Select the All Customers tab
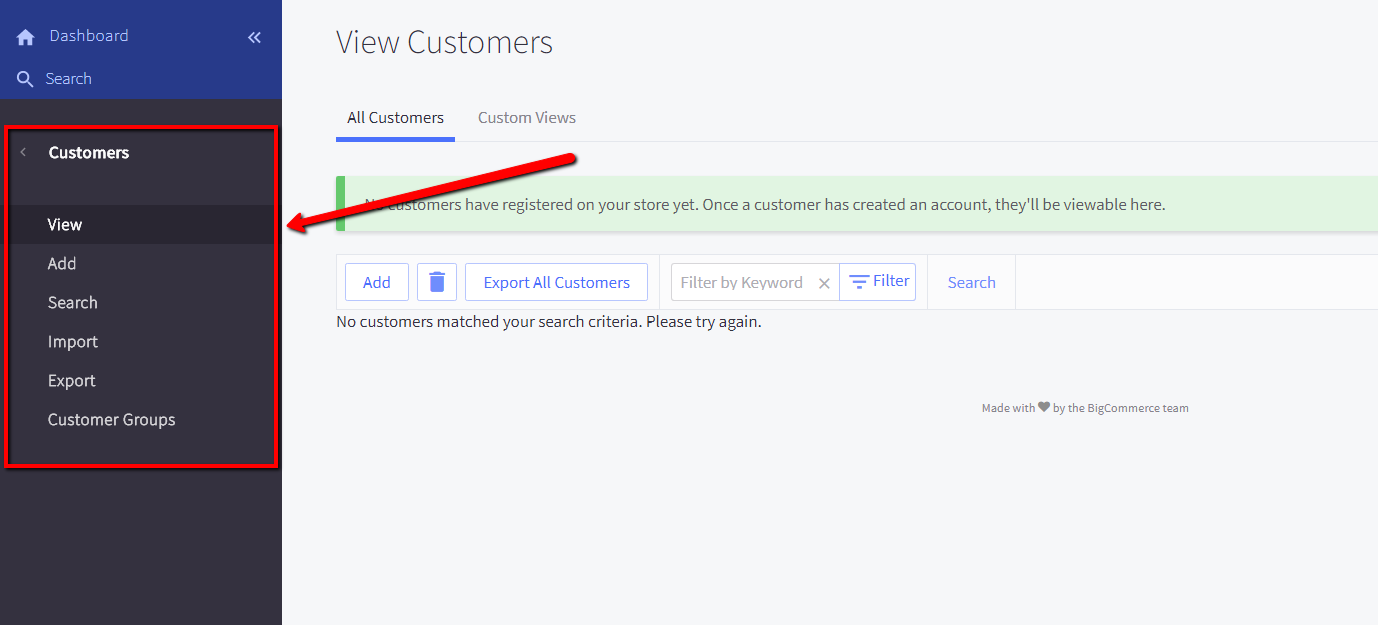 coord(395,117)
